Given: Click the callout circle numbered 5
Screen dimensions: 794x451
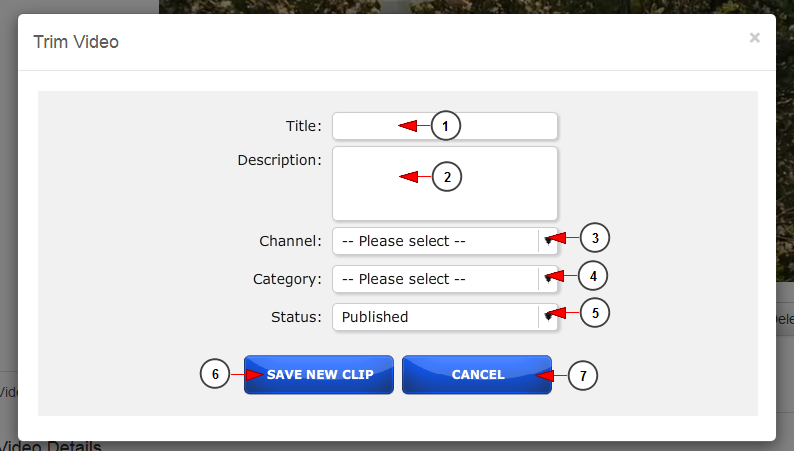Looking at the screenshot, I should (594, 313).
